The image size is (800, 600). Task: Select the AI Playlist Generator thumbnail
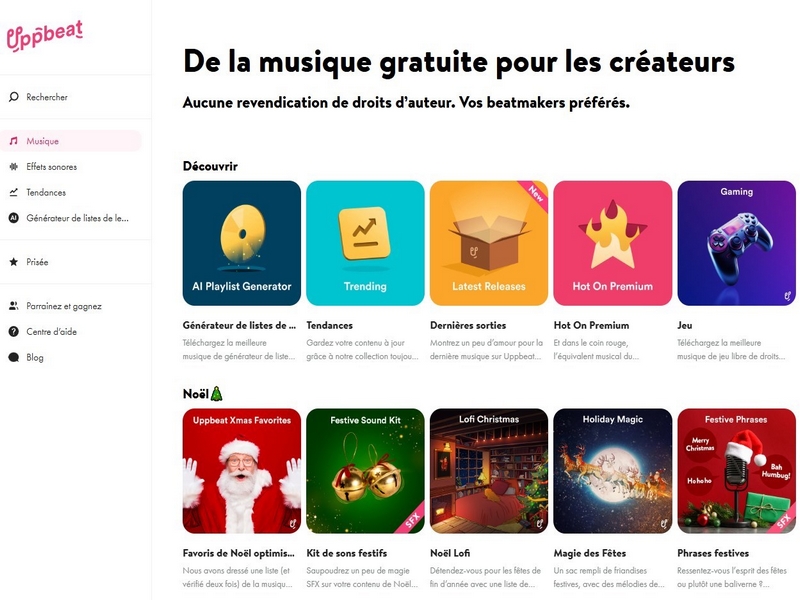tap(242, 243)
